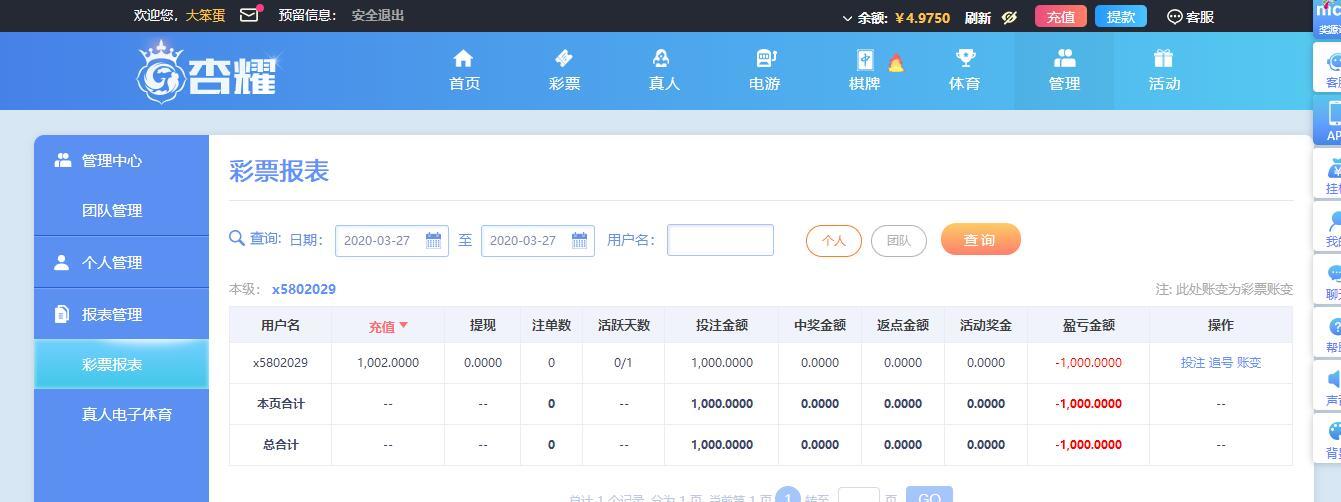The height and width of the screenshot is (502, 1341).
Task: Click the -1,000.0000 value in 本页合计 row
Action: (x=1088, y=404)
